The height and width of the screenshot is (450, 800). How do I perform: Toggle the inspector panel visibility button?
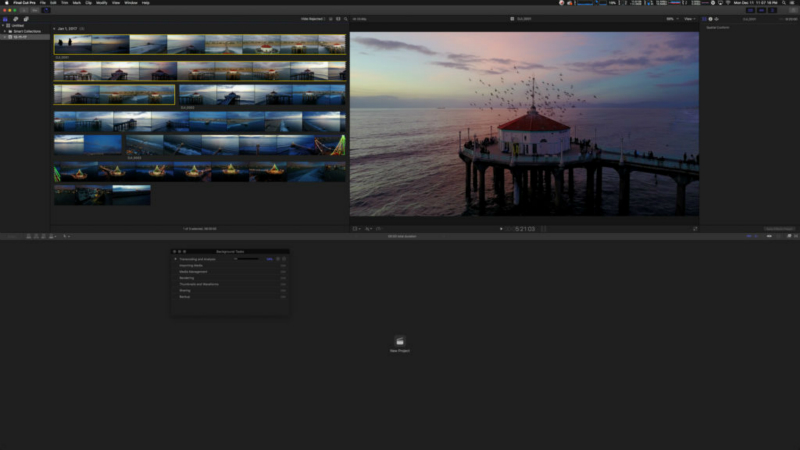coord(773,10)
